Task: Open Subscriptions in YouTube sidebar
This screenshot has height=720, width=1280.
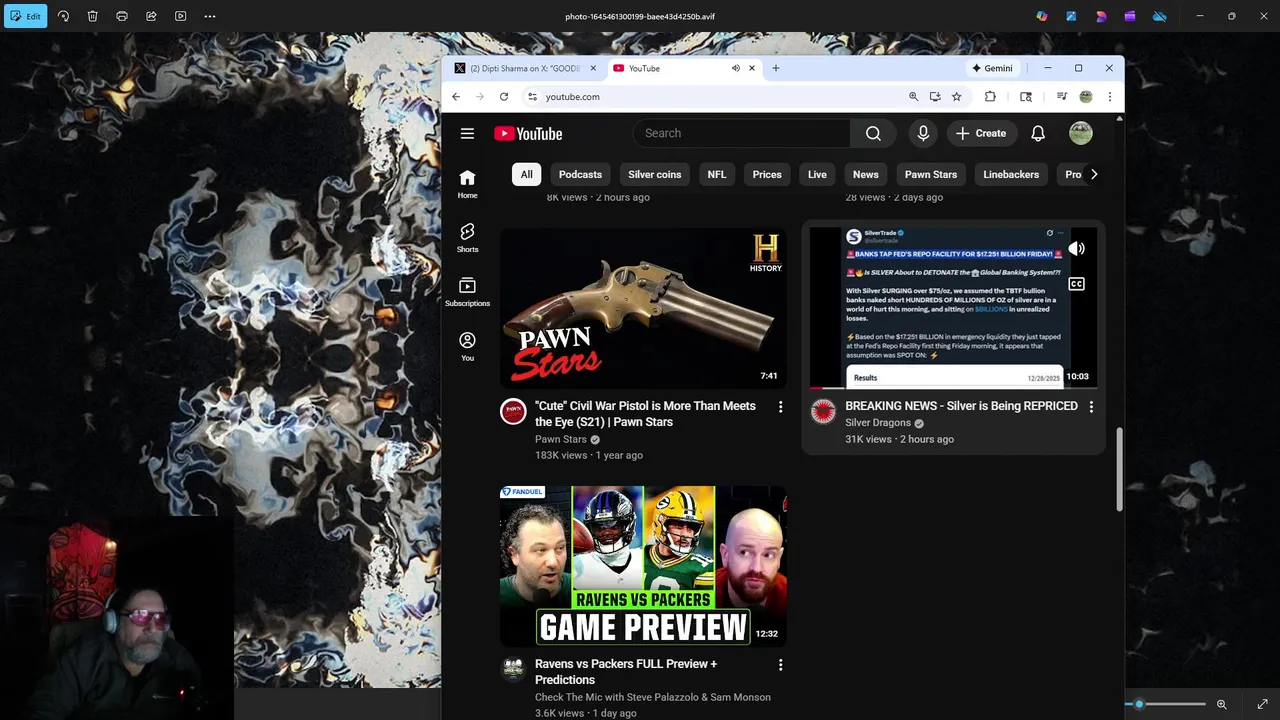Action: point(467,292)
